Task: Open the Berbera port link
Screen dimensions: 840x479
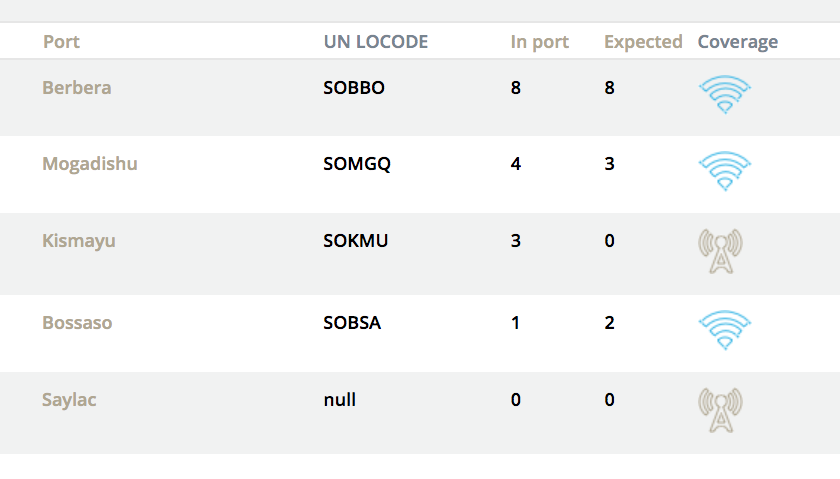Action: click(x=76, y=88)
